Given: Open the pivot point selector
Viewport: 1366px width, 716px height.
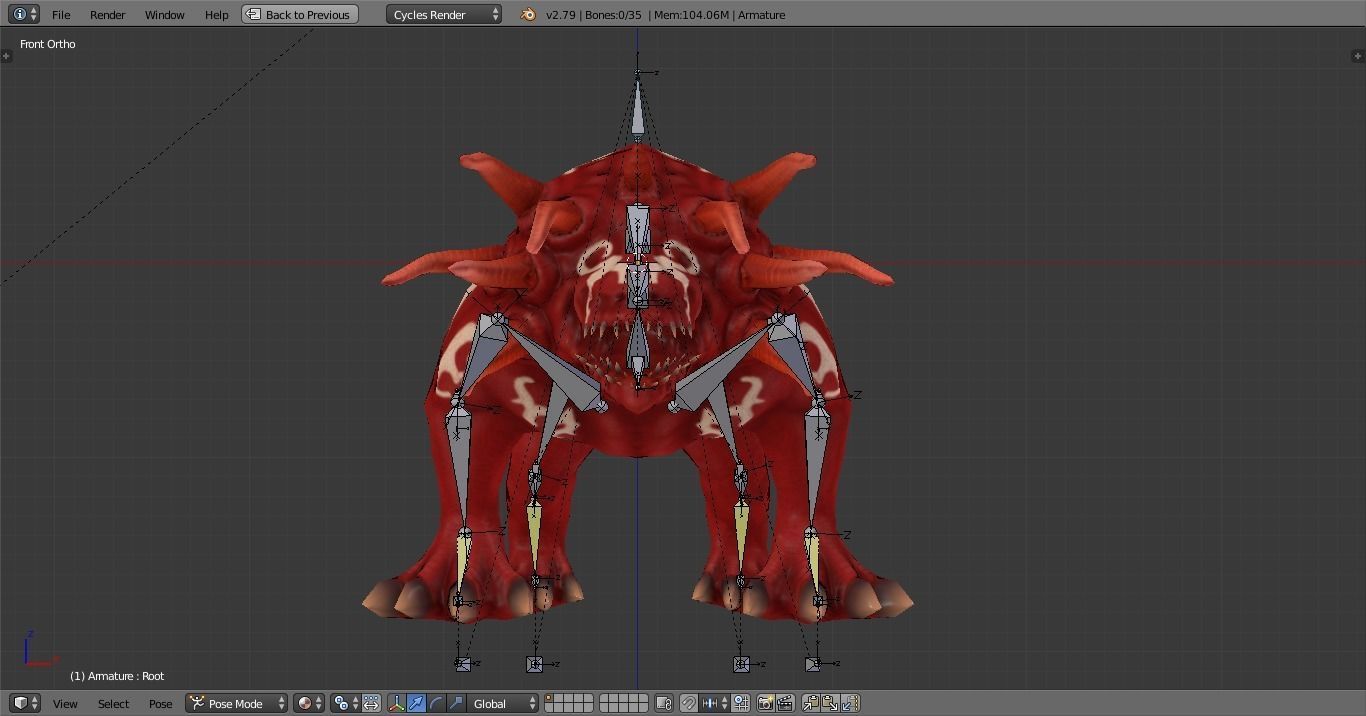Looking at the screenshot, I should [346, 703].
